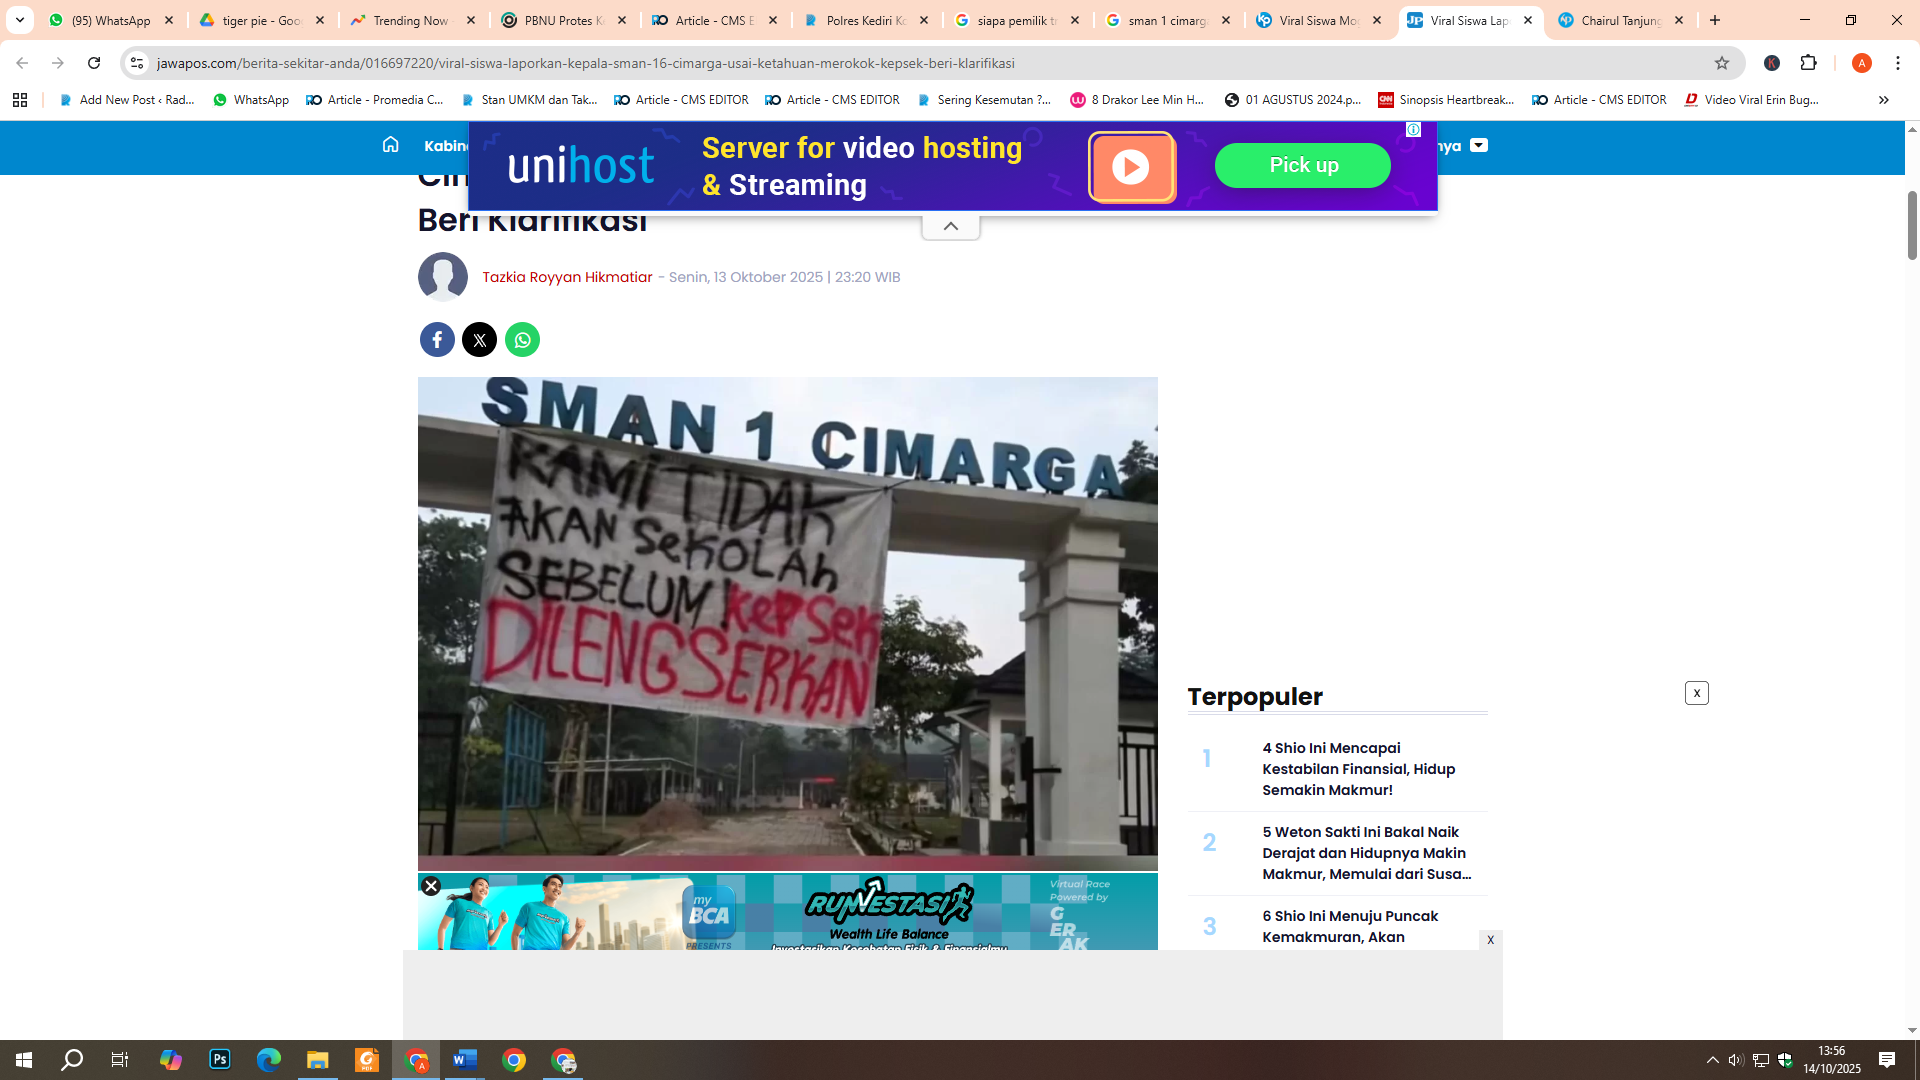Open the K extension icon

point(1772,63)
